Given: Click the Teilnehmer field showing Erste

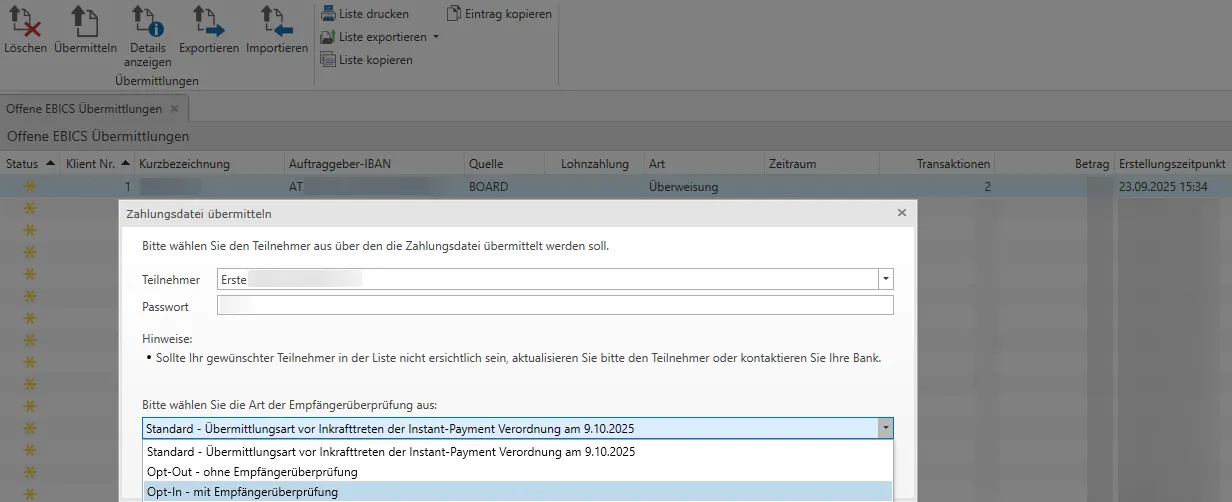Looking at the screenshot, I should [547, 280].
